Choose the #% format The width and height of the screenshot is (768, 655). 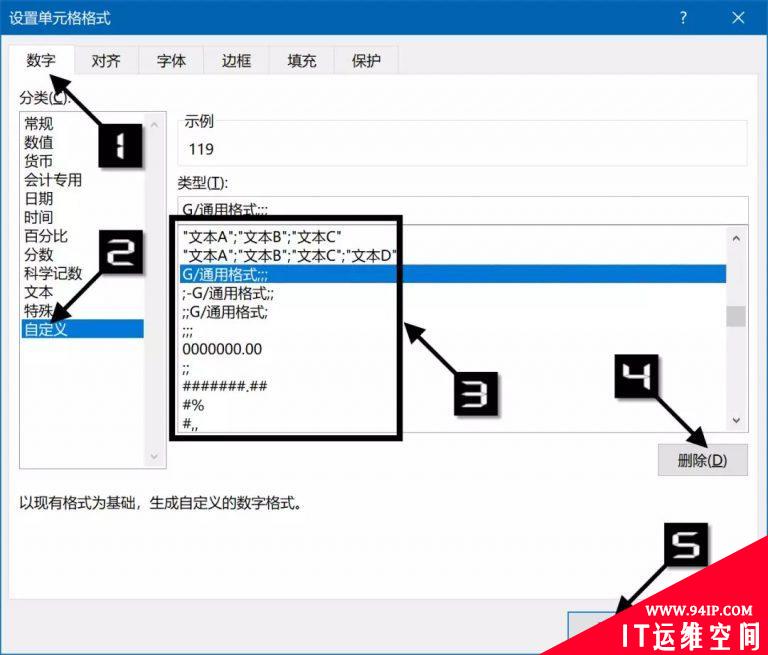pyautogui.click(x=453, y=405)
